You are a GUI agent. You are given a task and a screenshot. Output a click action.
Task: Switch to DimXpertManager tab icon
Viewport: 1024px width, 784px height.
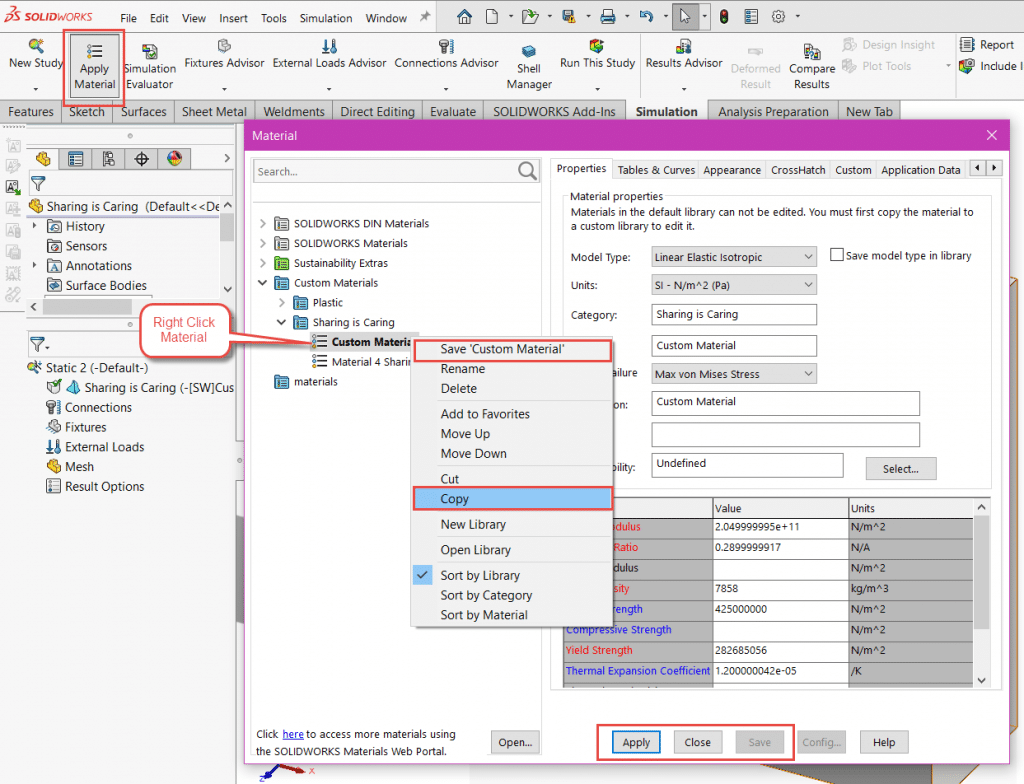coord(141,159)
